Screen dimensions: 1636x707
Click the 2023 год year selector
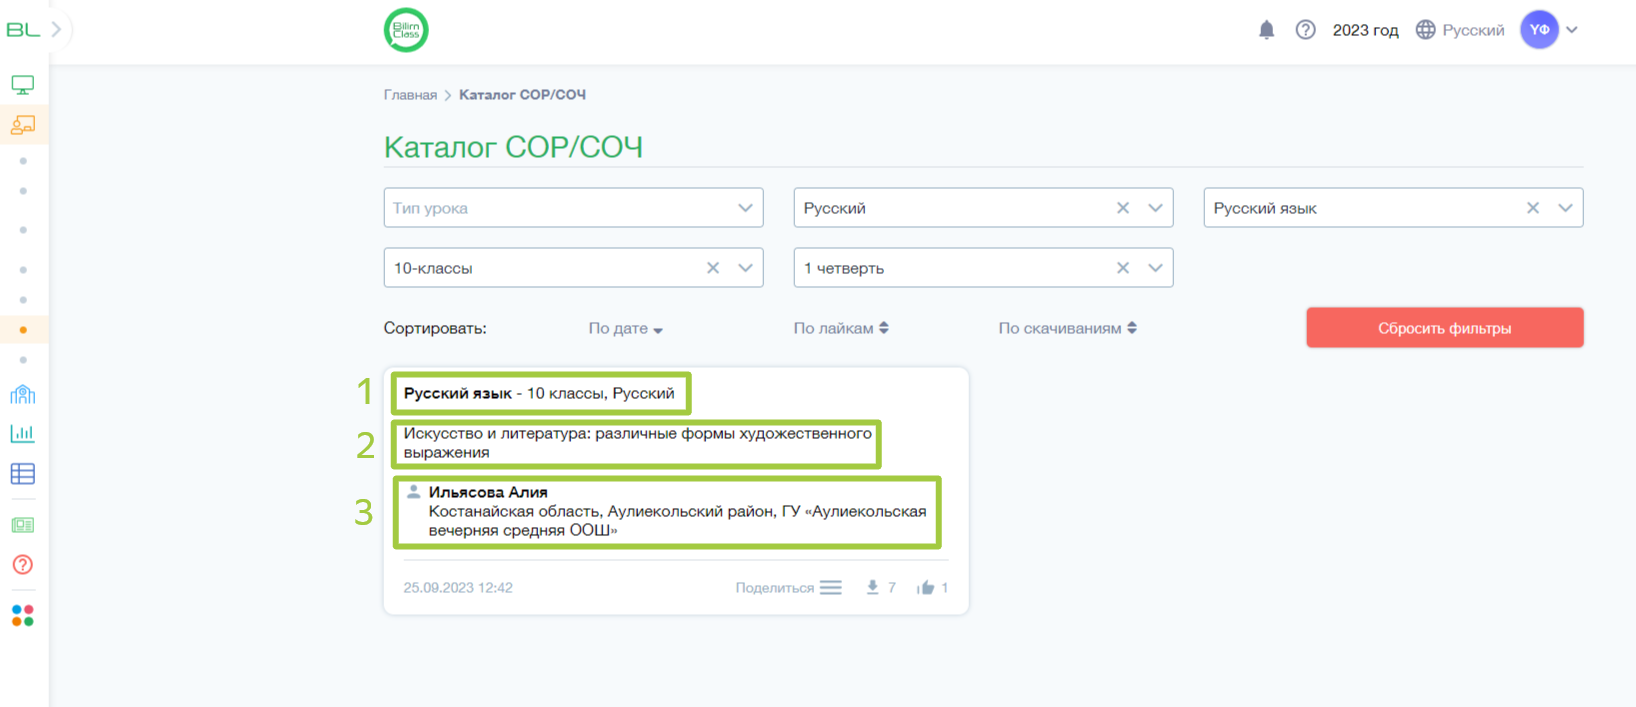point(1365,30)
